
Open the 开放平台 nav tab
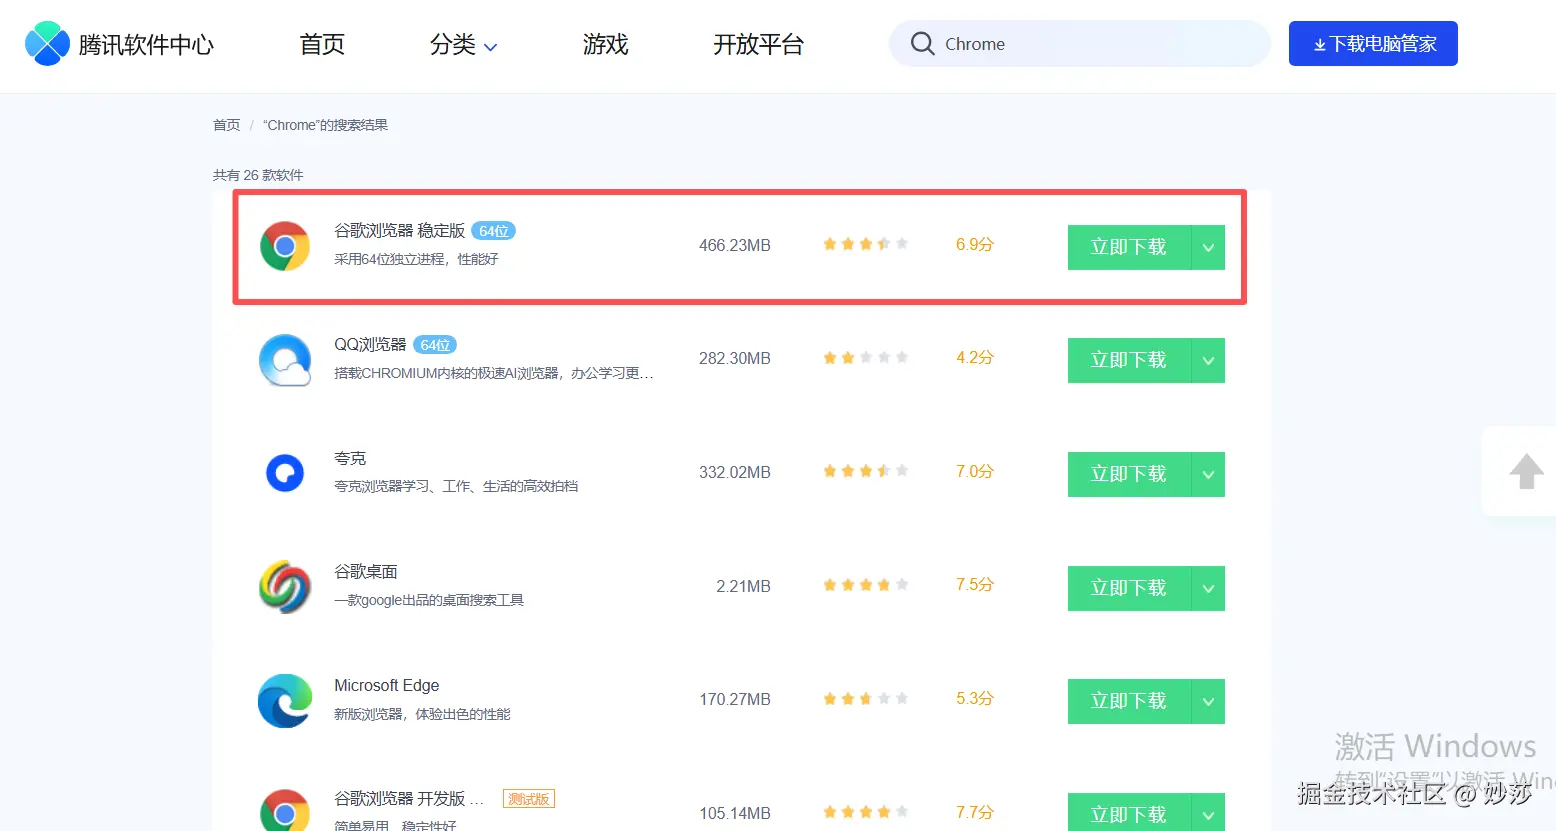(x=759, y=45)
